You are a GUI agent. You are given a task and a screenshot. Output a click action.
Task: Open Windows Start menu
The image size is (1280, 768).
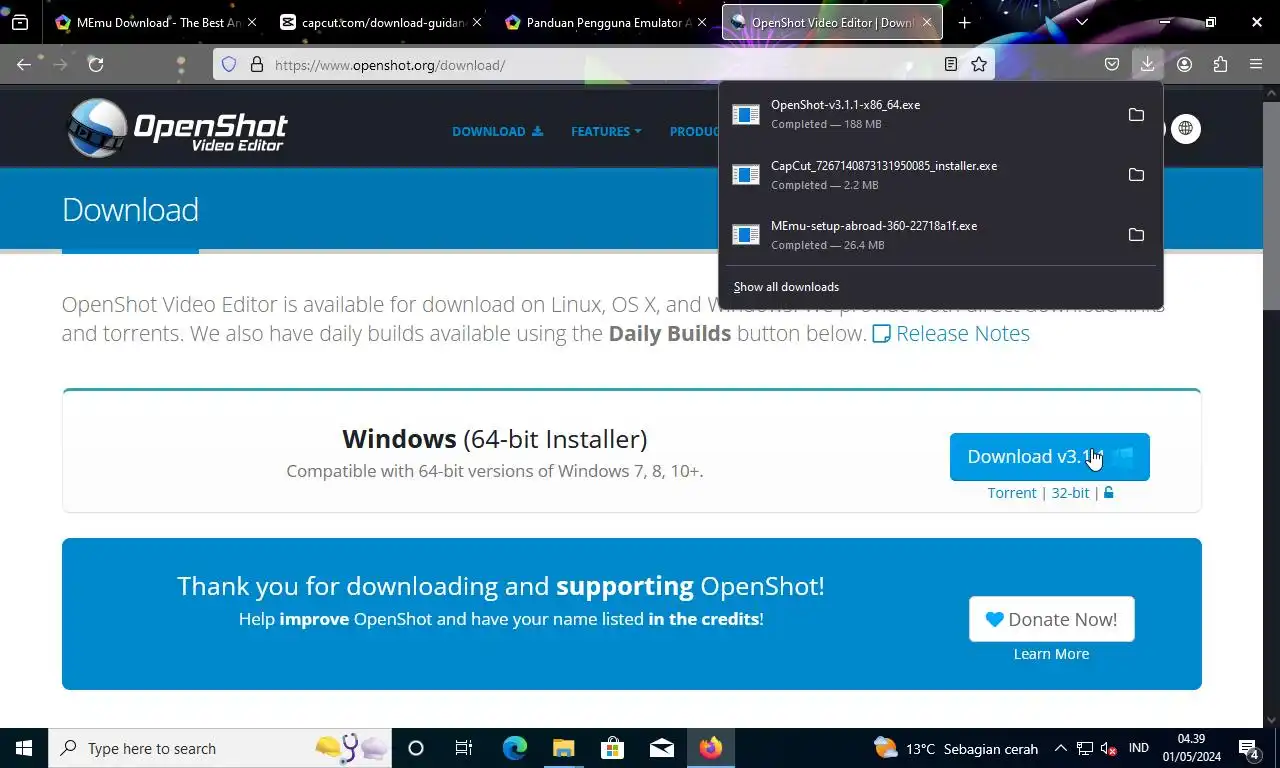pyautogui.click(x=24, y=748)
